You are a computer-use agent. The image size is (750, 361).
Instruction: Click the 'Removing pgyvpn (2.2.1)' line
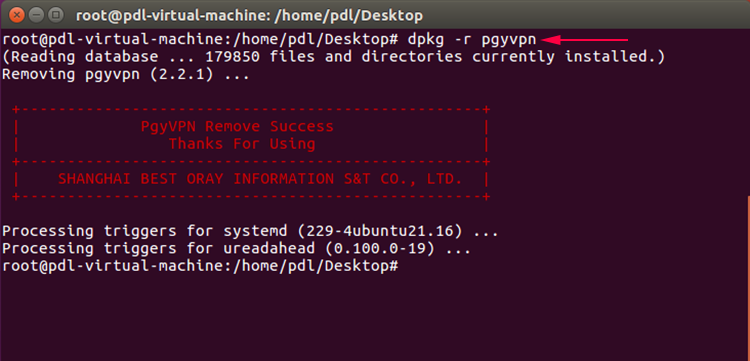[x=126, y=75]
